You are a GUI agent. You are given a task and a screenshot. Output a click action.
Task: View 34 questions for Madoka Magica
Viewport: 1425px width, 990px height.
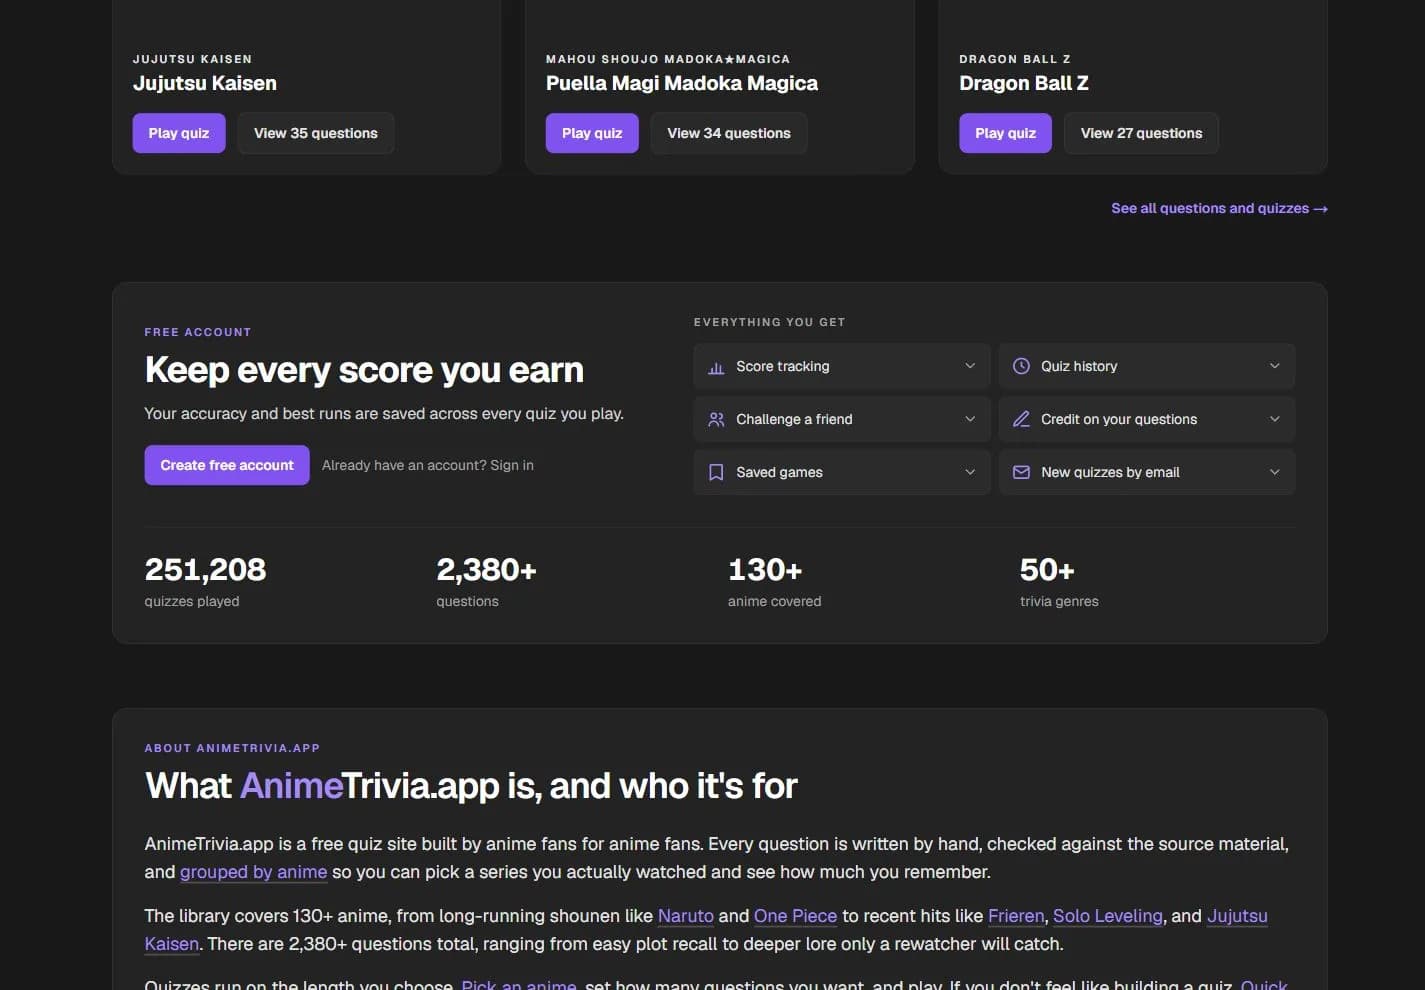(729, 133)
